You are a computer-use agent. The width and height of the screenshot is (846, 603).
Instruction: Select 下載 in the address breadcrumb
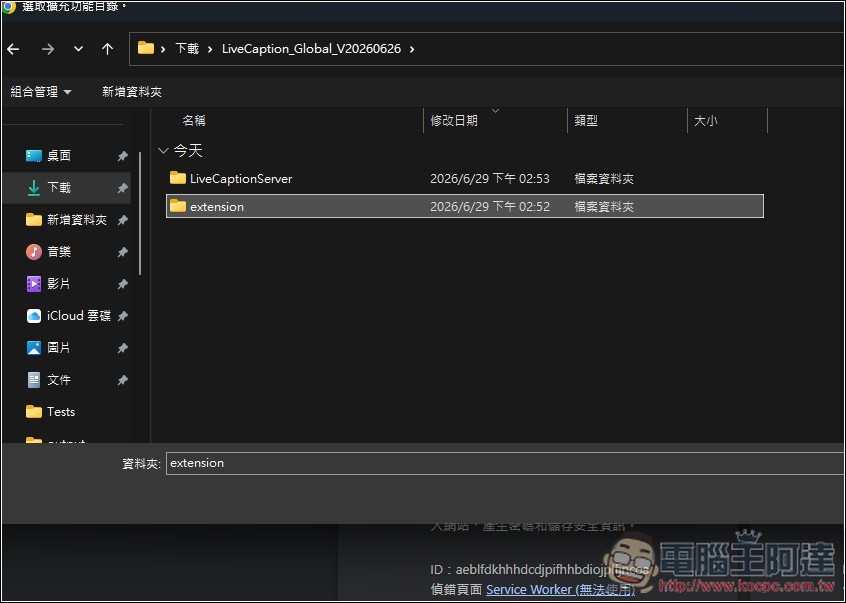[187, 49]
